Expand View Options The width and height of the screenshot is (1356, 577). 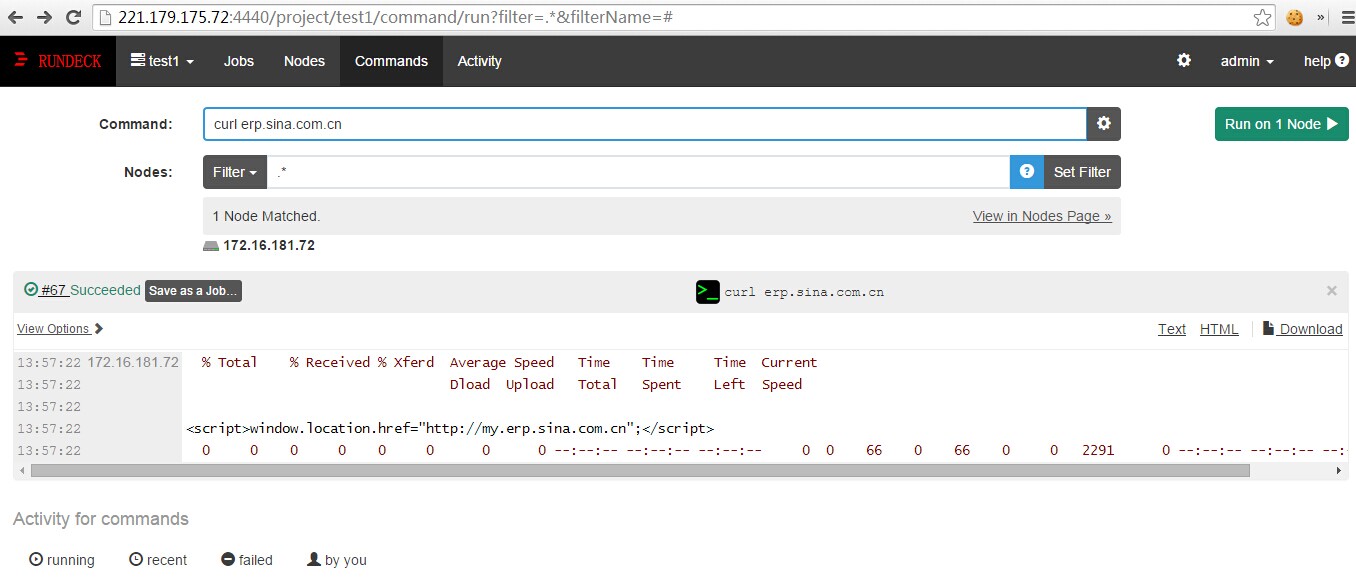tap(60, 329)
